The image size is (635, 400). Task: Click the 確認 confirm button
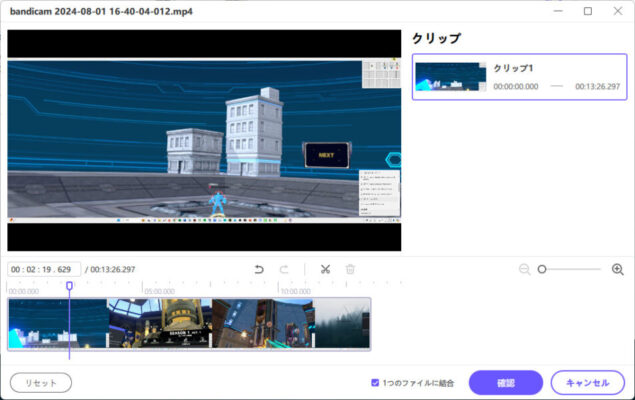(506, 383)
